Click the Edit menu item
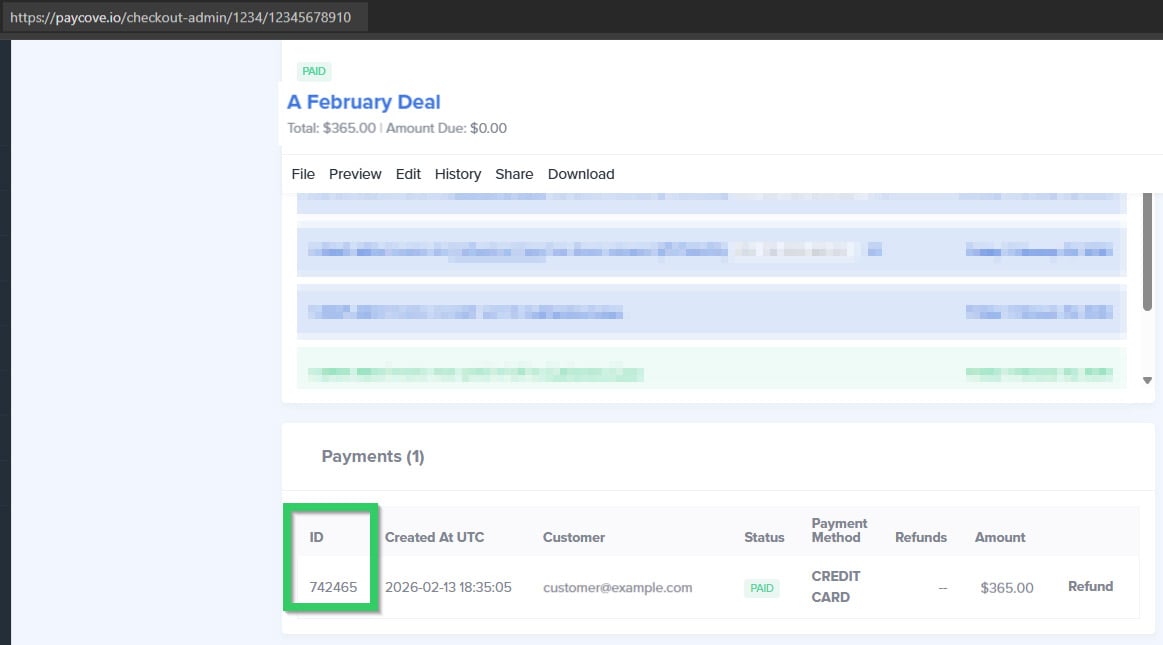The image size is (1163, 645). [408, 174]
